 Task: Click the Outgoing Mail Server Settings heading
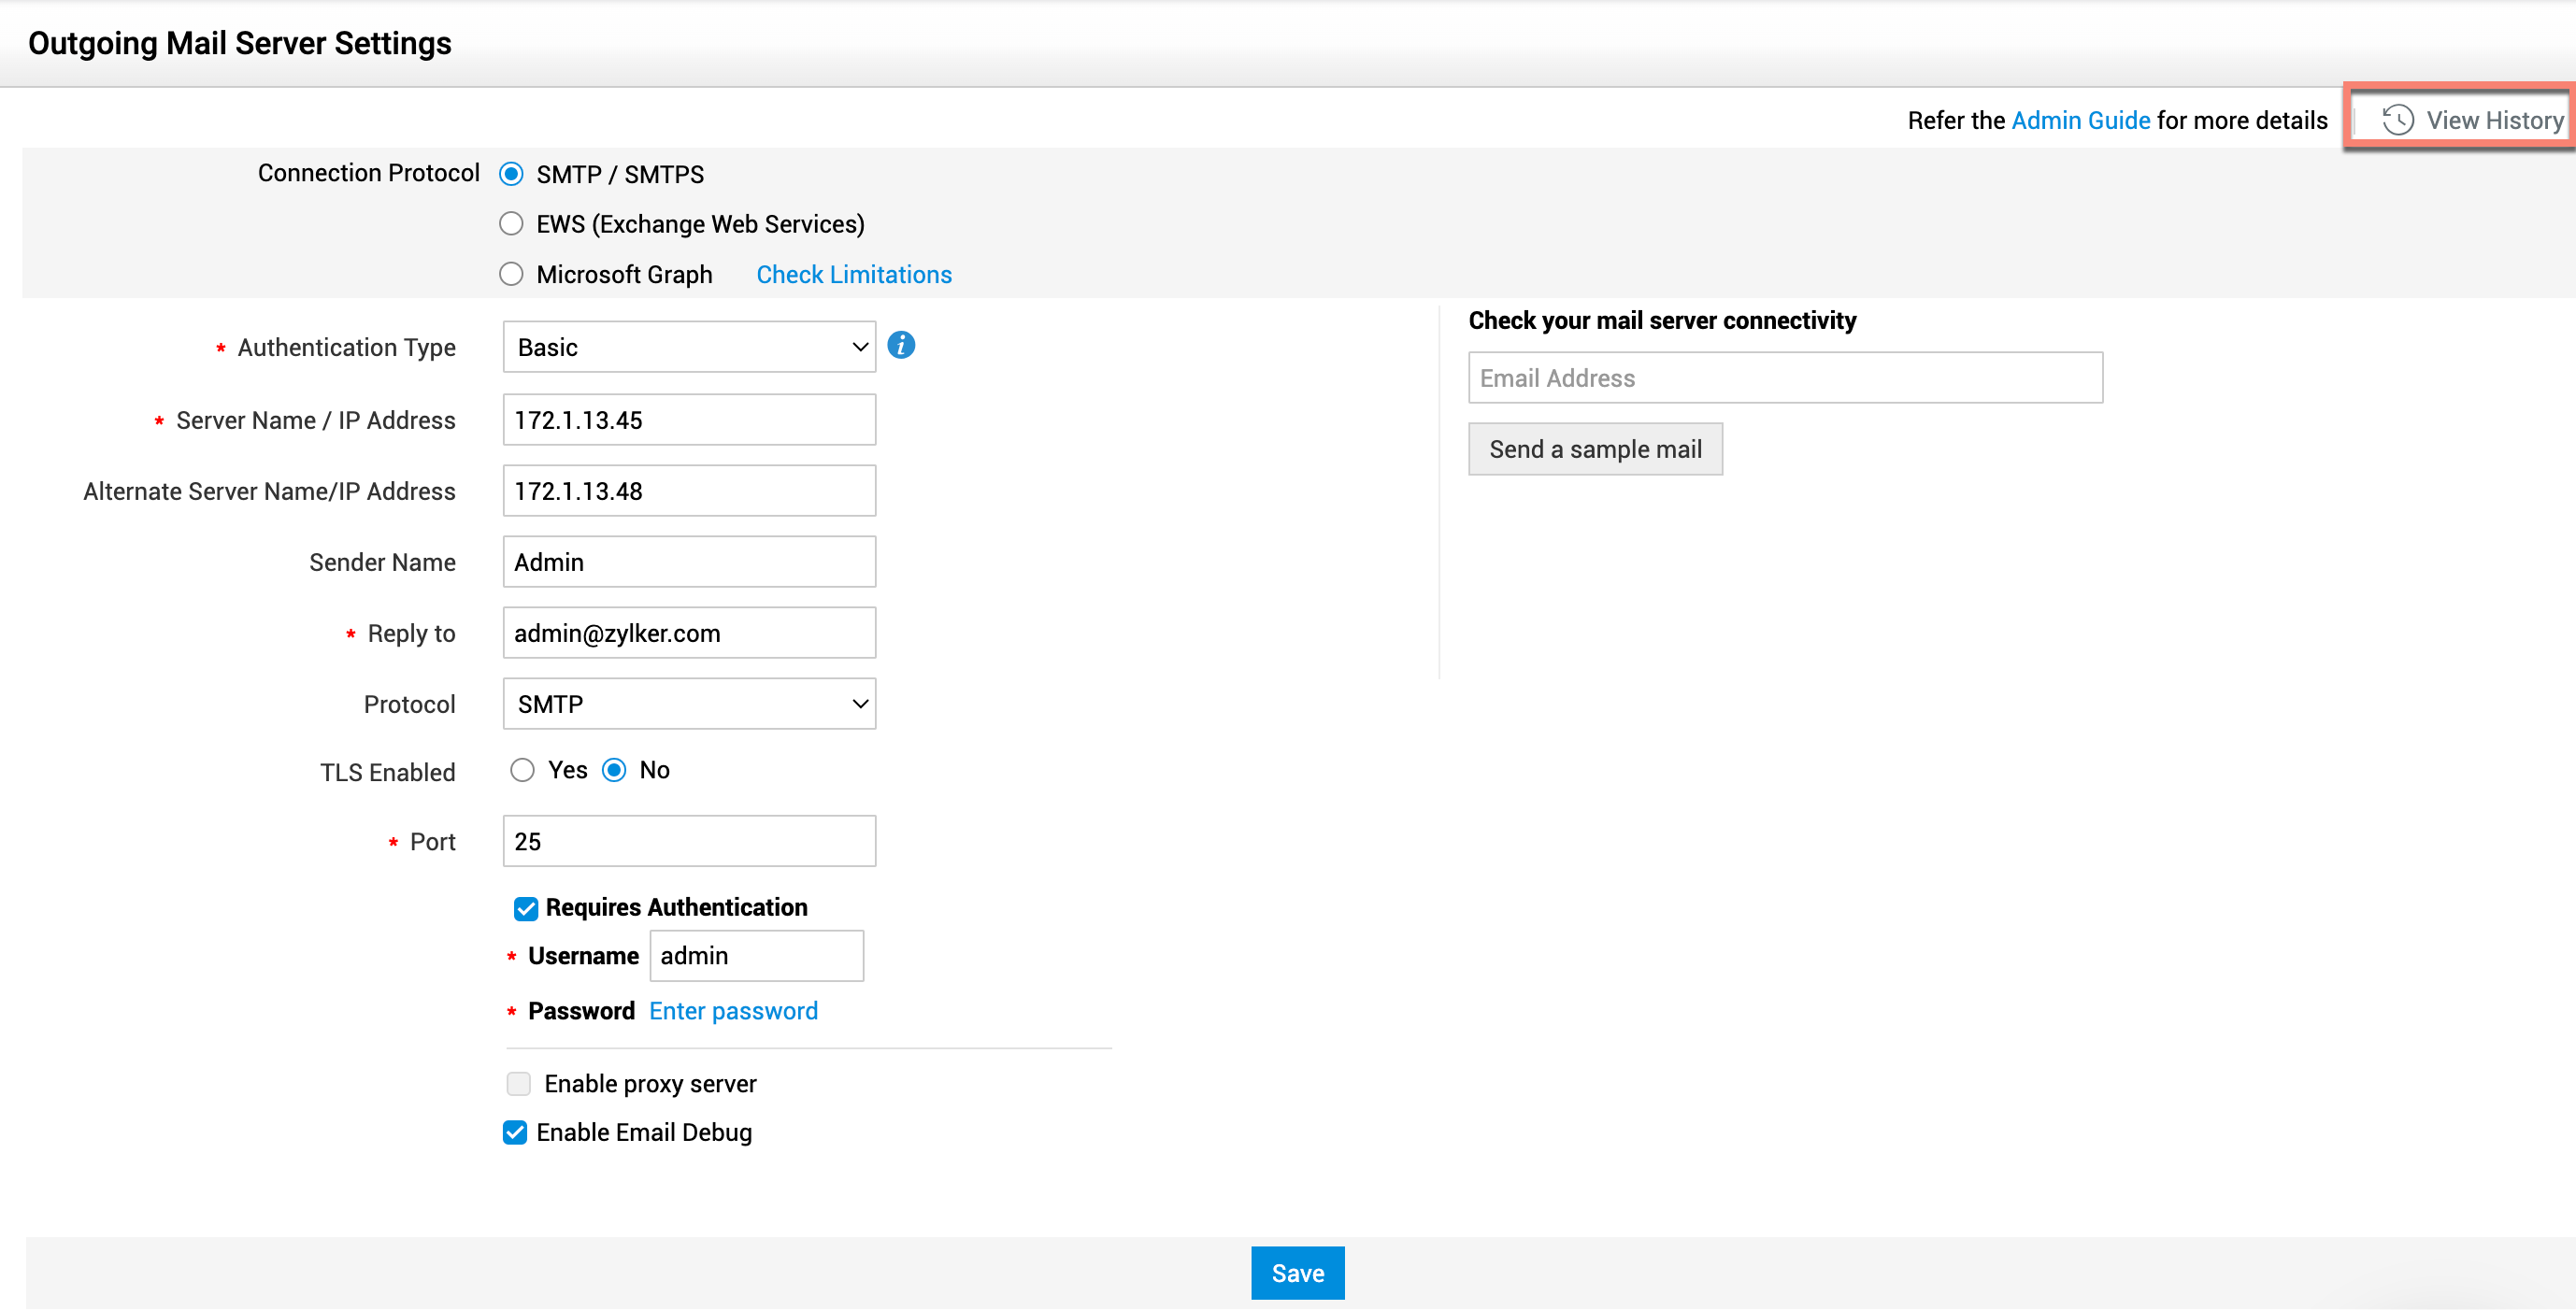[x=240, y=43]
